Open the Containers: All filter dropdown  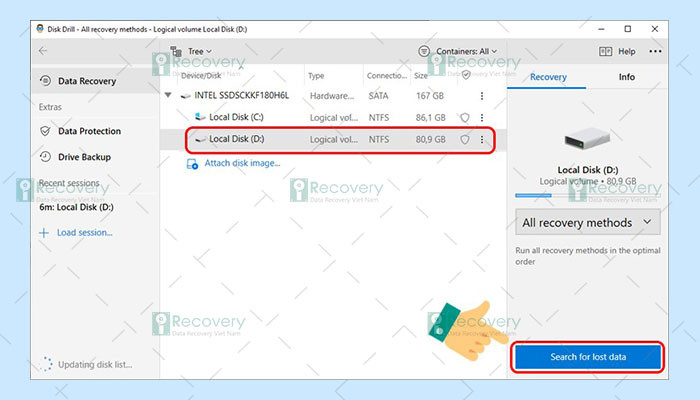458,51
